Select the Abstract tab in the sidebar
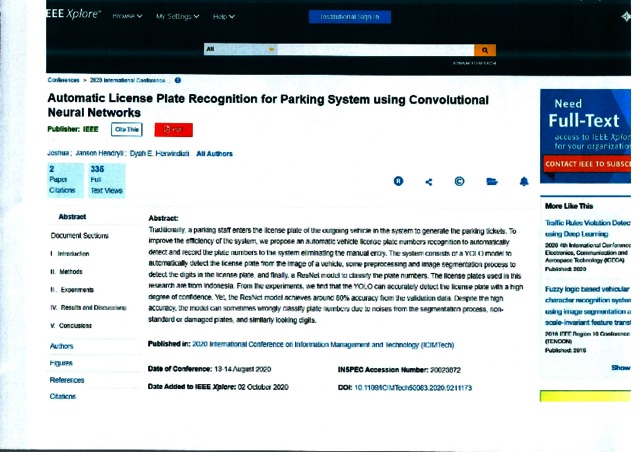Screen dimensions: 640x452 pyautogui.click(x=72, y=216)
